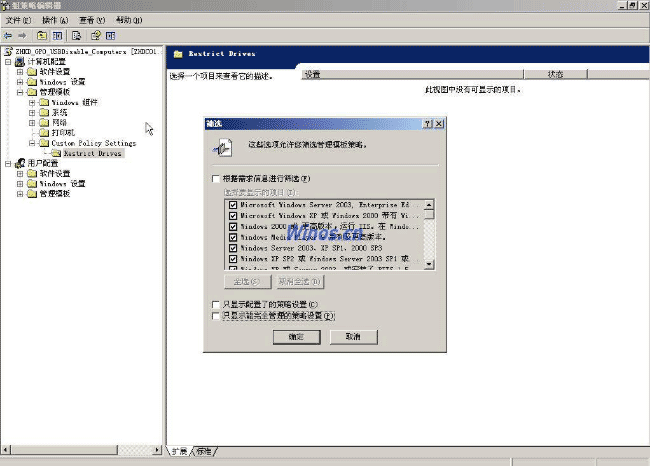Collapse the Custom Policy Settings node
Image resolution: width=650 pixels, height=467 pixels.
point(32,143)
